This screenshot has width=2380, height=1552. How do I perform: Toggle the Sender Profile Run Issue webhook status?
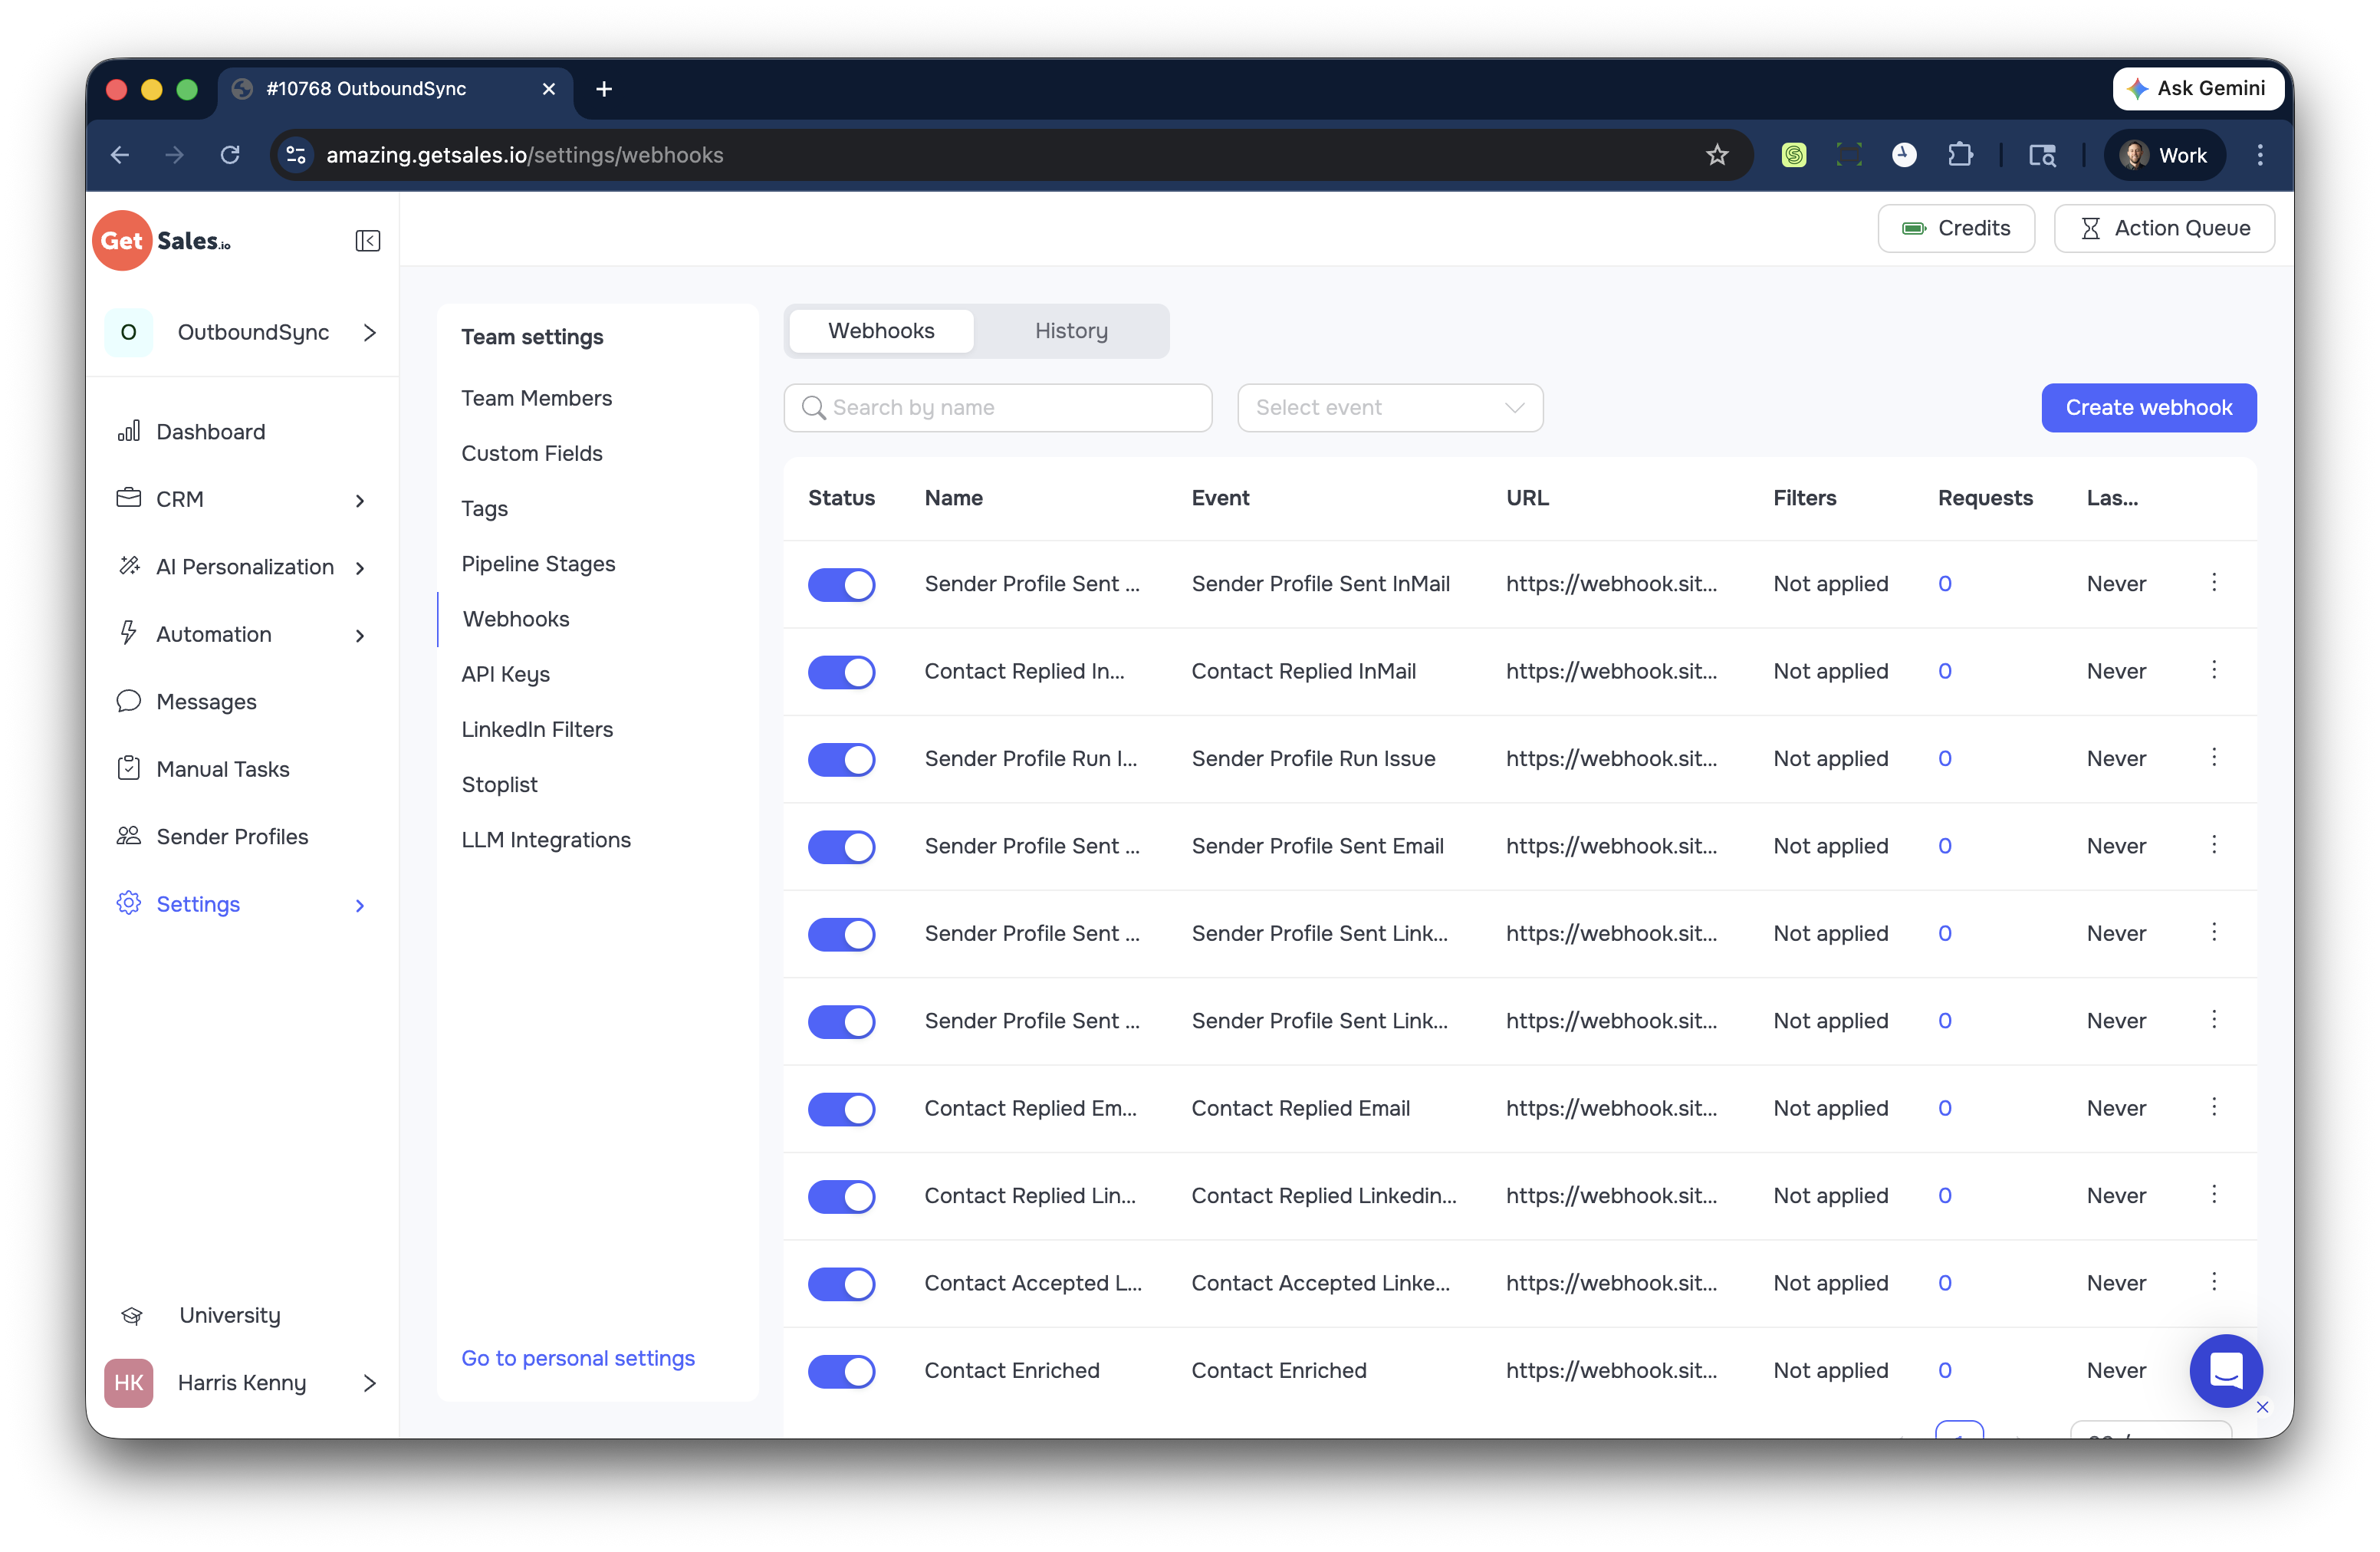[841, 759]
